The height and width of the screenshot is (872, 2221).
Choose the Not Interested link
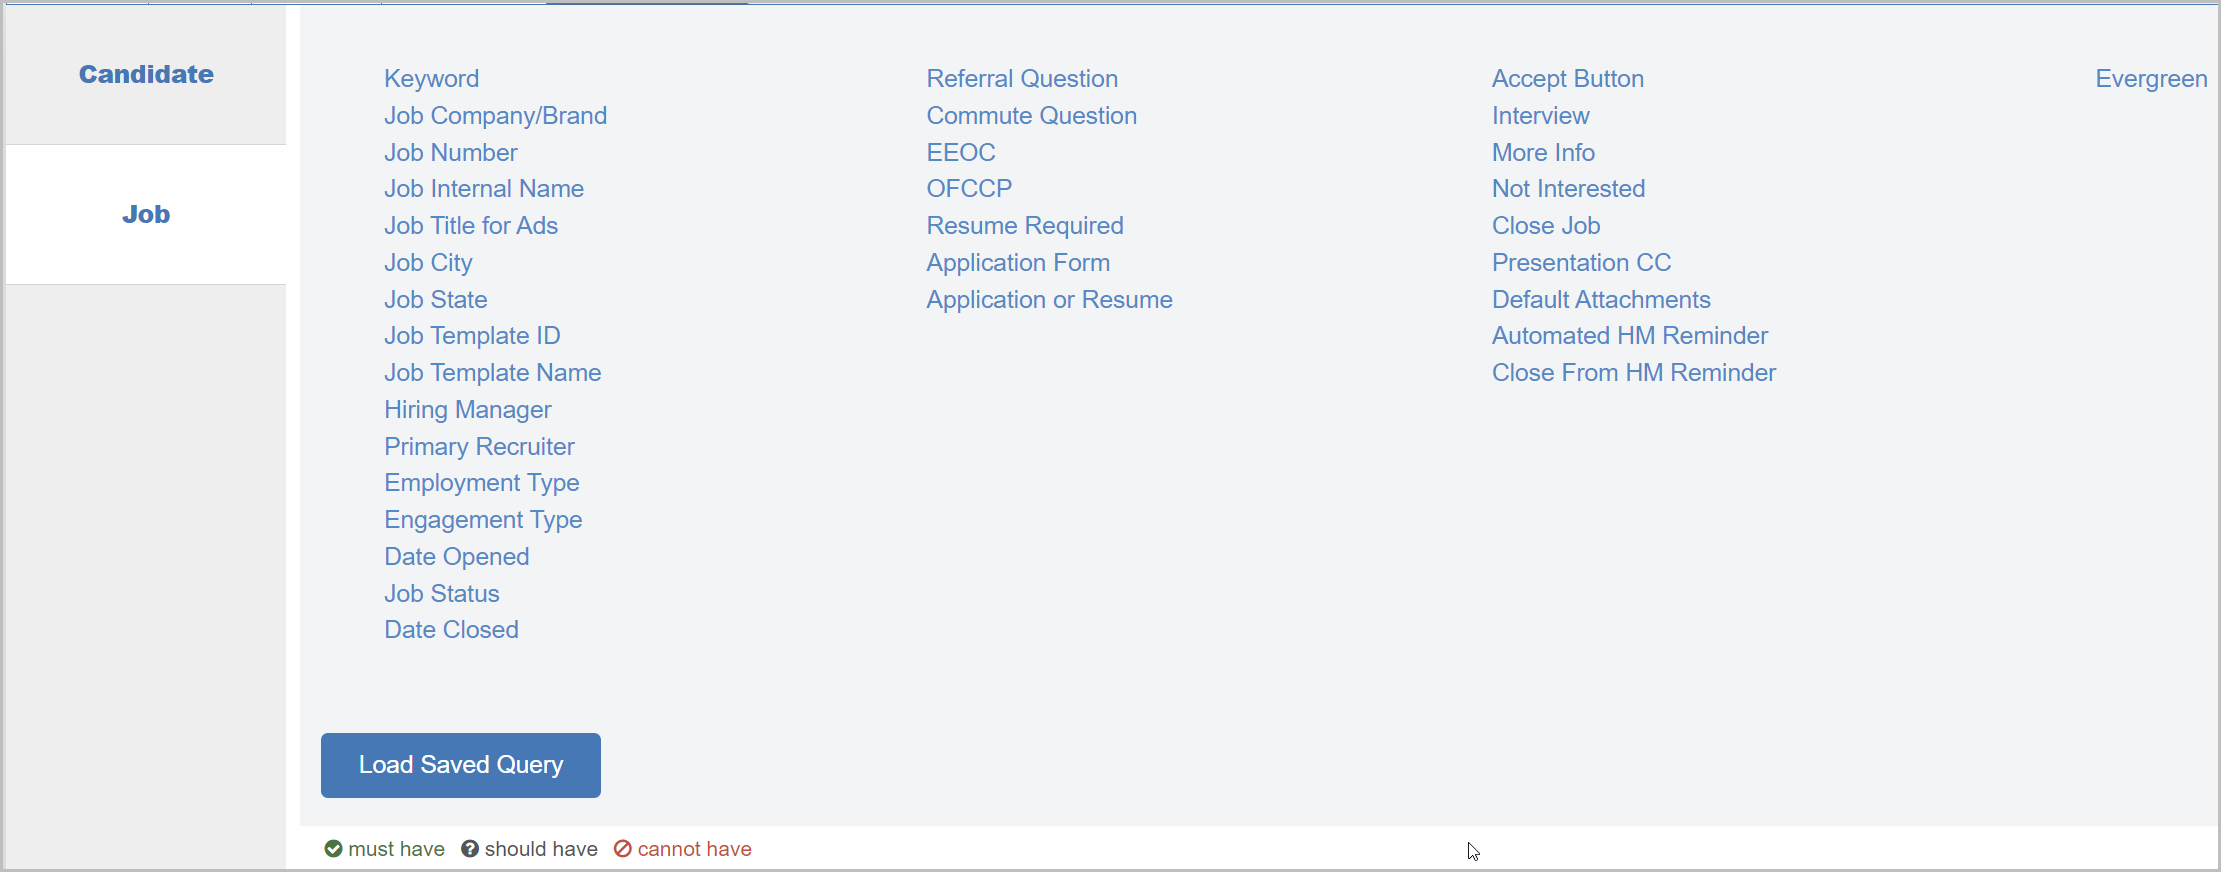click(x=1568, y=189)
